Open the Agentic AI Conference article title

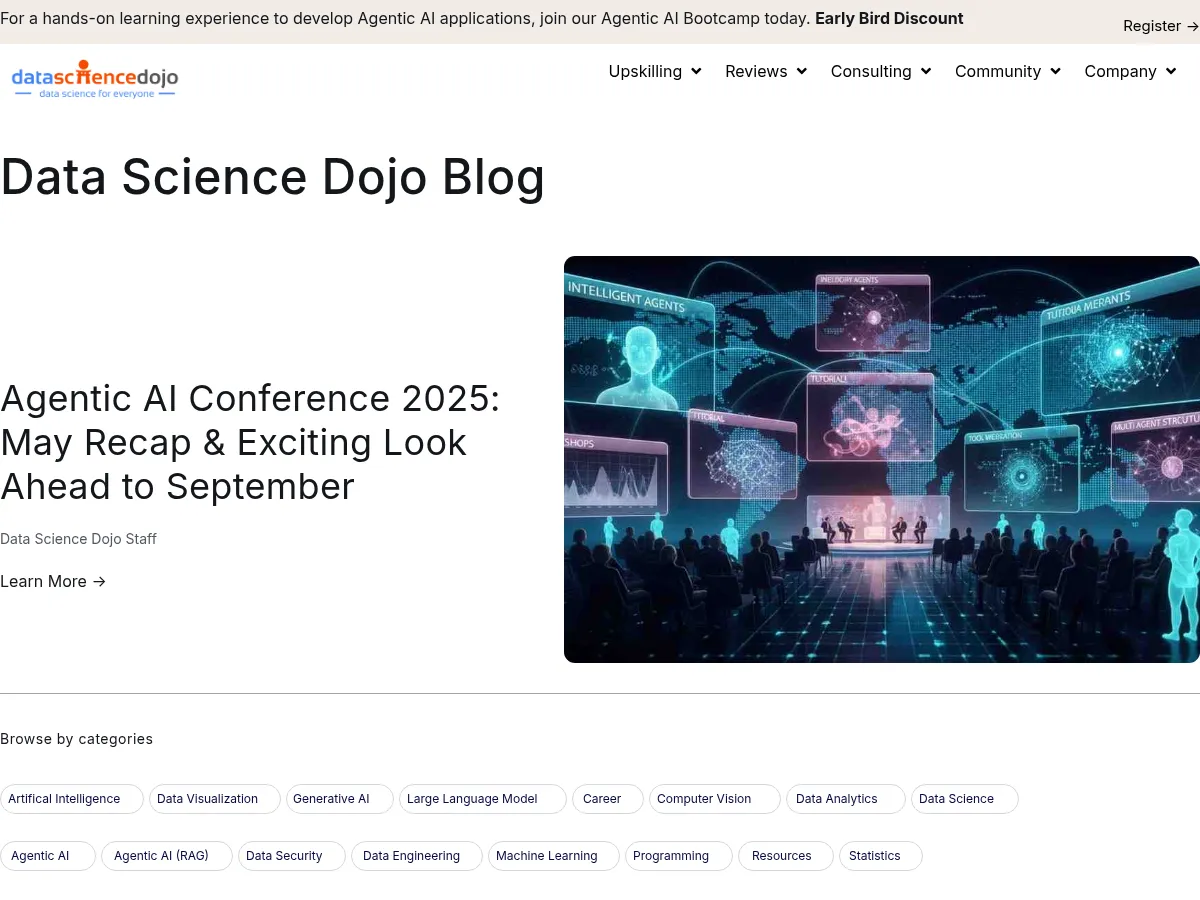coord(250,442)
